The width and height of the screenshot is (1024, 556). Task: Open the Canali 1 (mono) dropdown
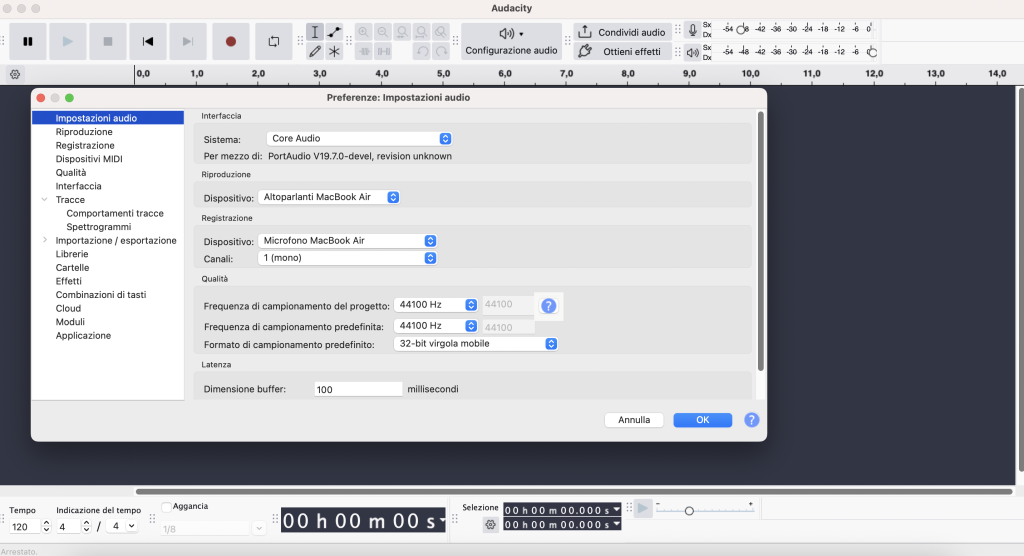pos(347,258)
